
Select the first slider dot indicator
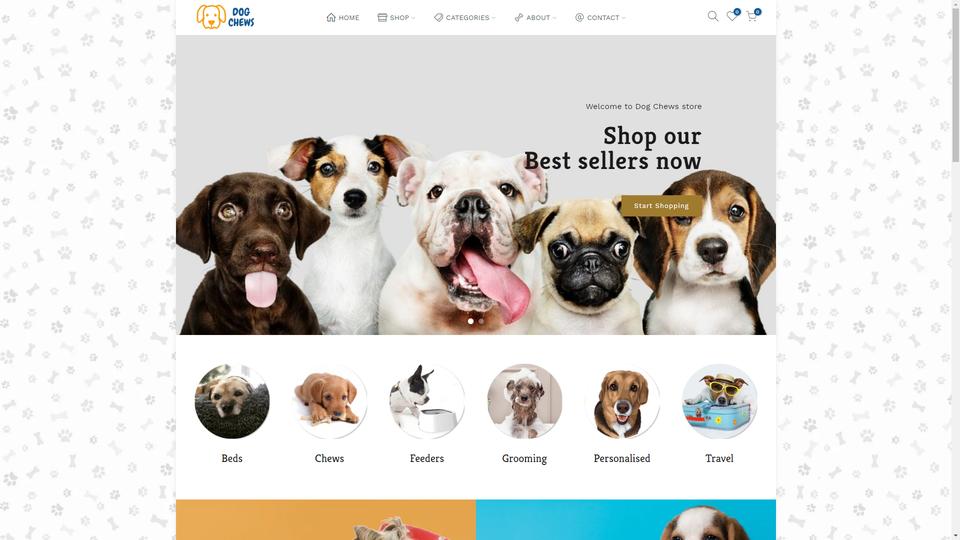coord(470,321)
